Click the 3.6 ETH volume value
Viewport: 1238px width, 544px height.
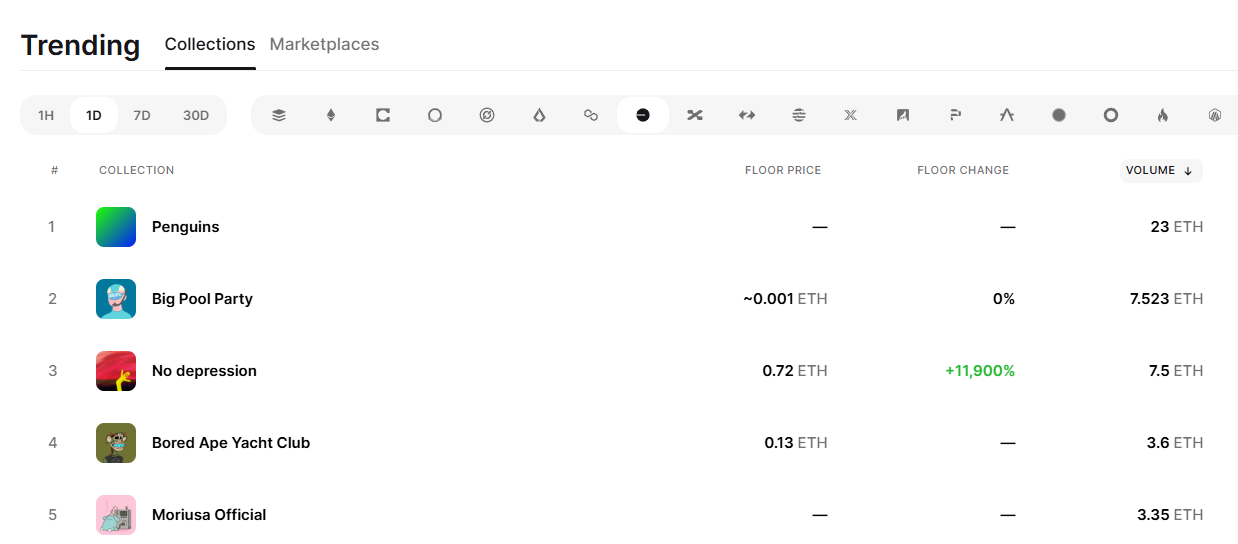(x=1175, y=443)
